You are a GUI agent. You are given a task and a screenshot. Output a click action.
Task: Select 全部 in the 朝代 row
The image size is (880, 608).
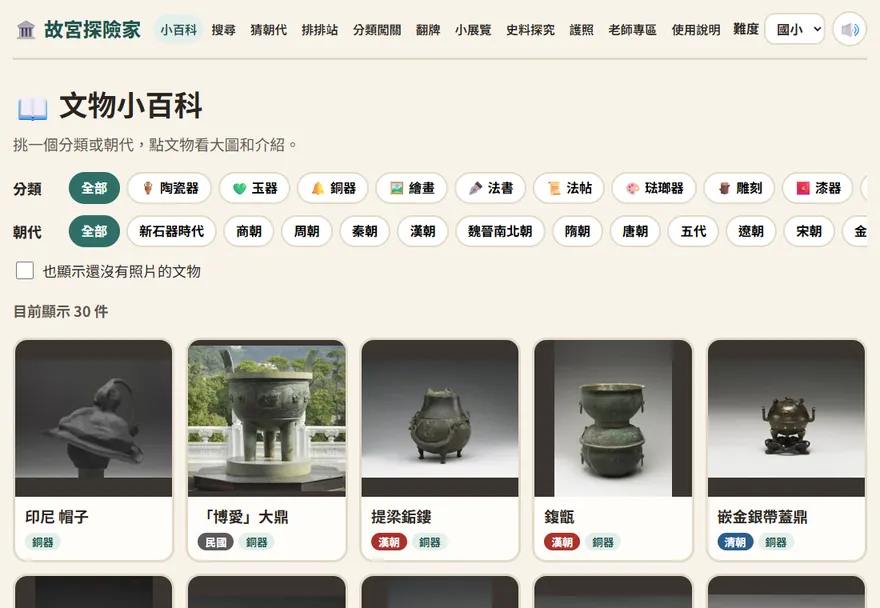pyautogui.click(x=94, y=231)
